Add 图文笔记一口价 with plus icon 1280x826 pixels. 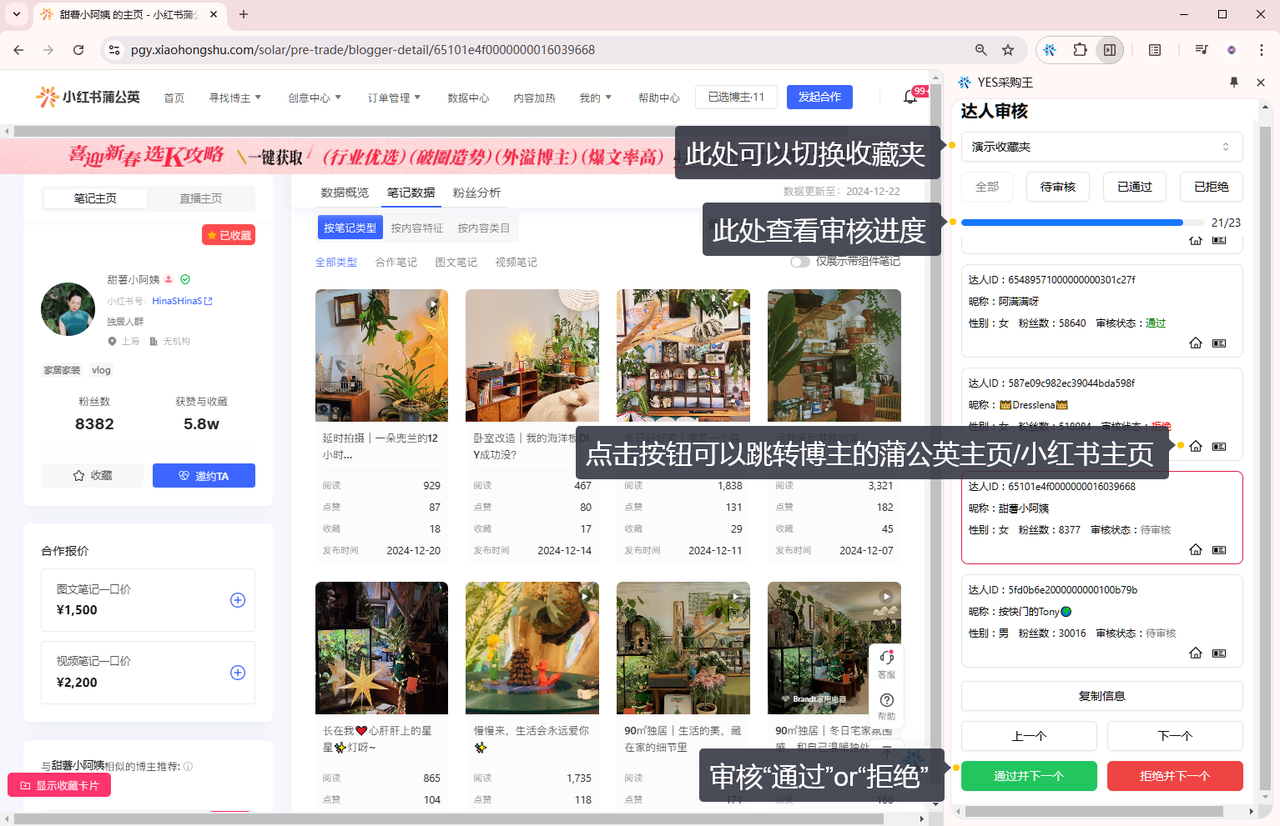click(238, 600)
